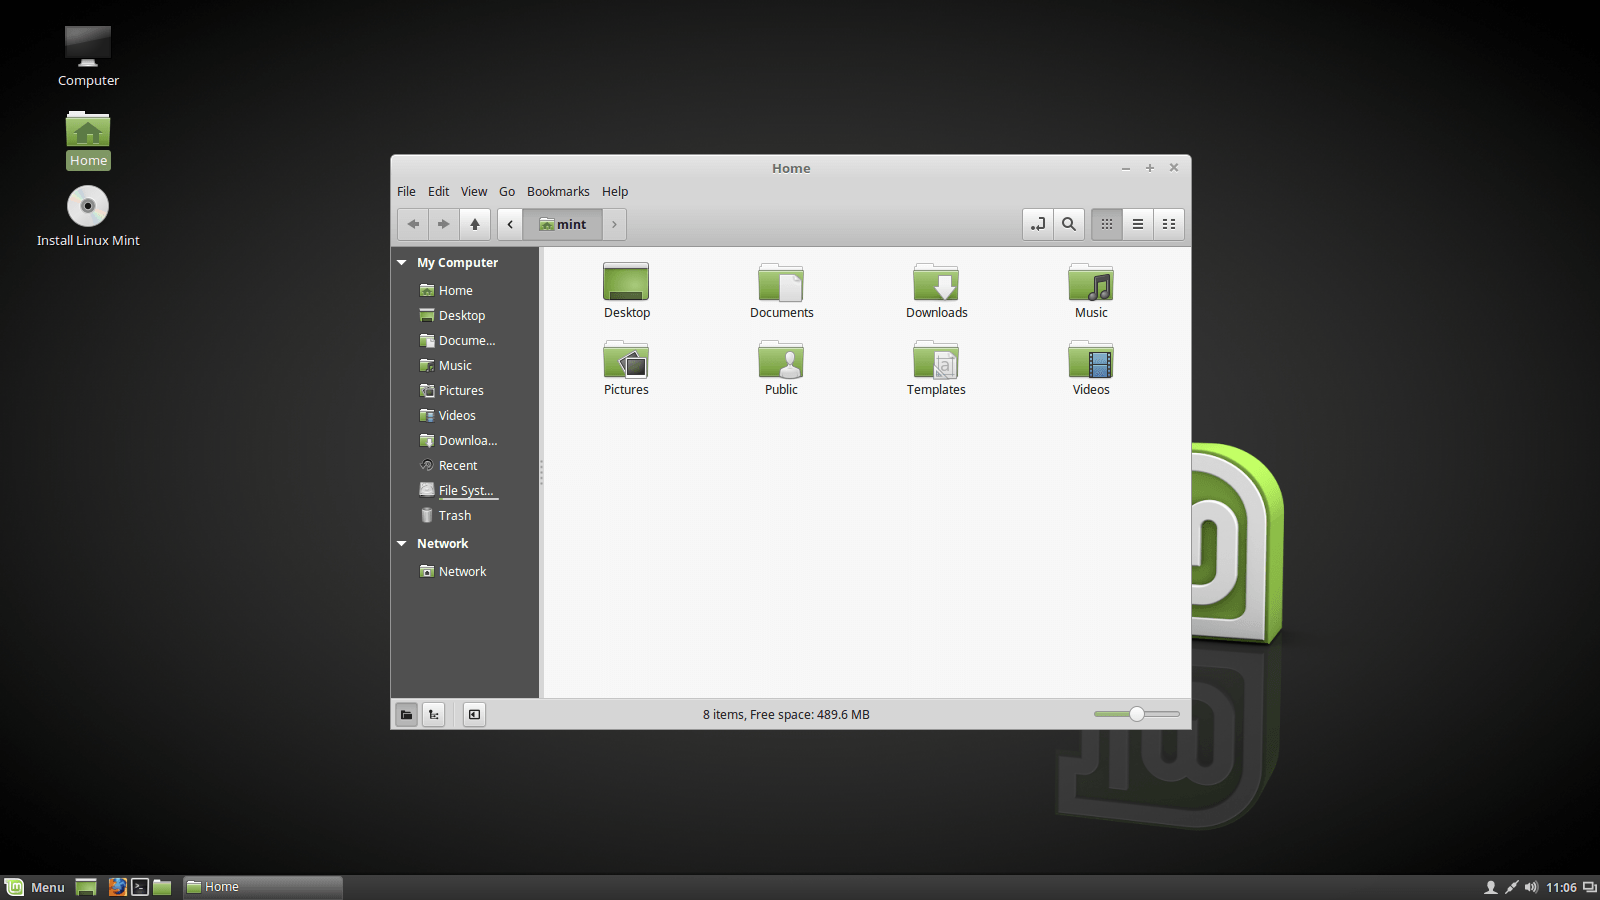The height and width of the screenshot is (900, 1600).
Task: Launch file manager from the panel
Action: [162, 887]
